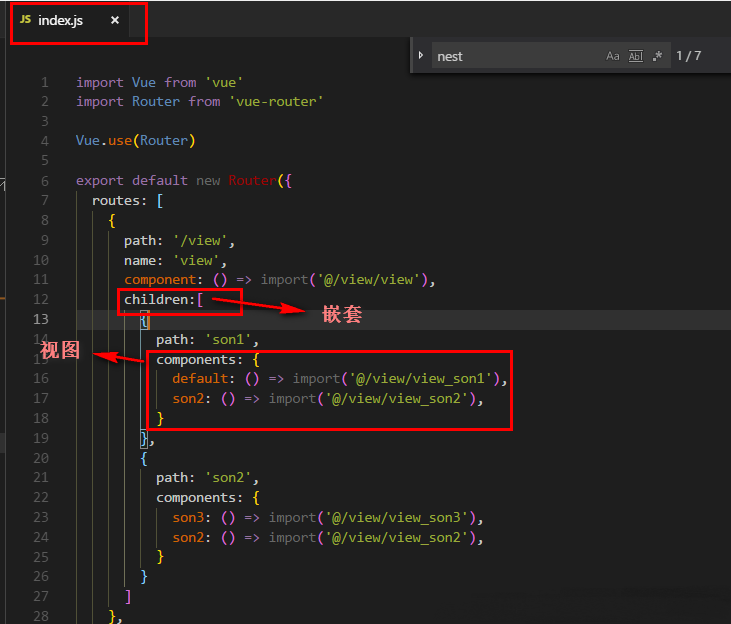Click 'components:' on line 15

[200, 360]
